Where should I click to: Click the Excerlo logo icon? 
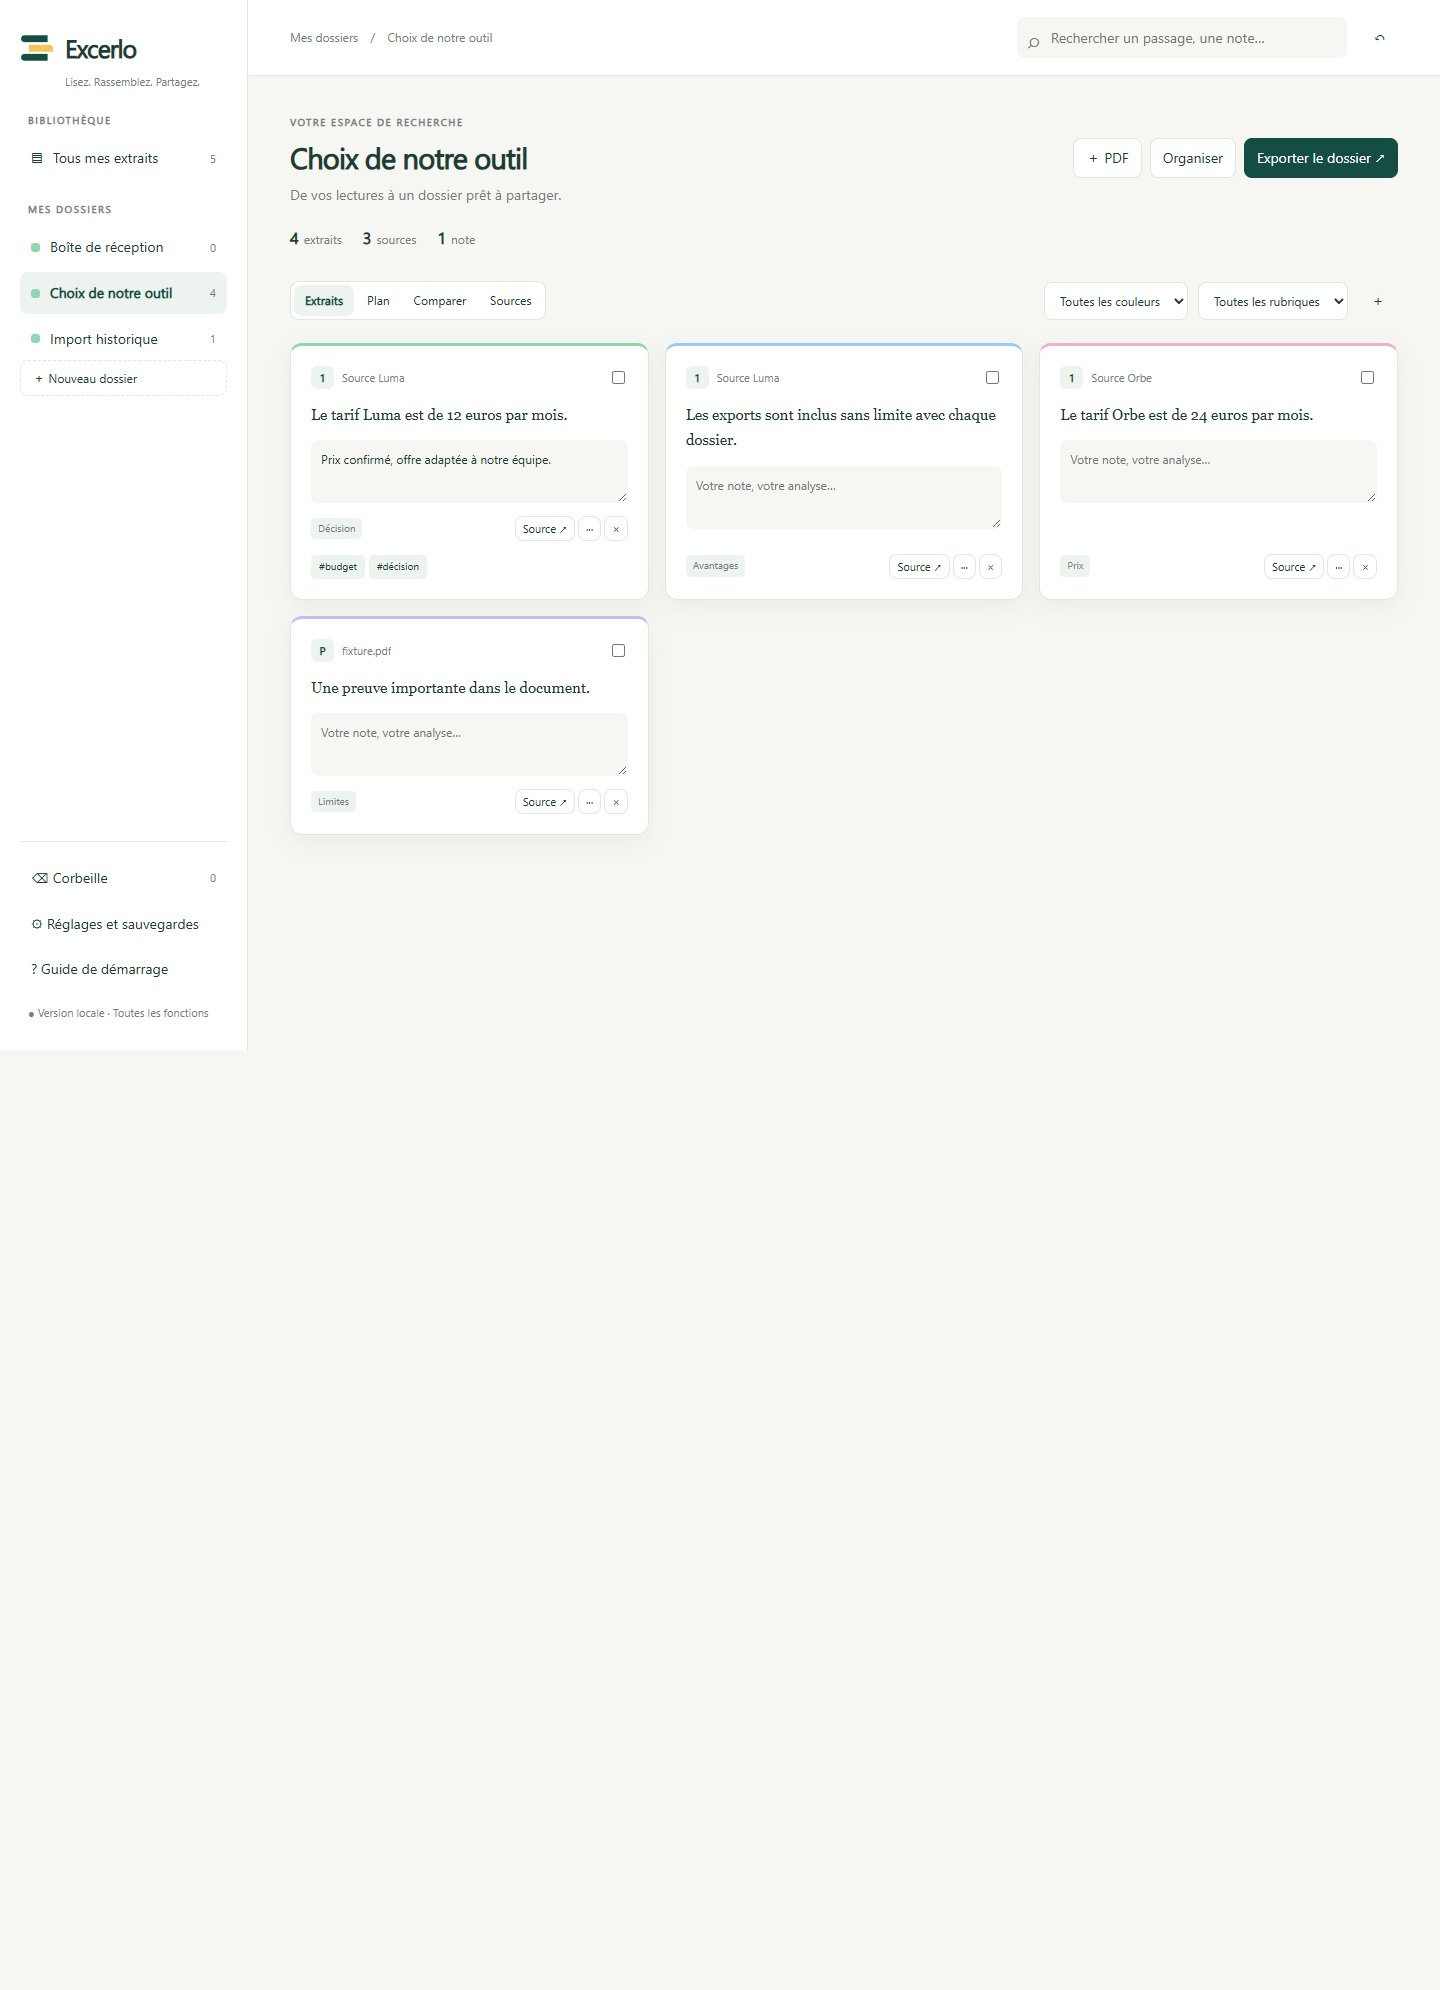tap(37, 48)
